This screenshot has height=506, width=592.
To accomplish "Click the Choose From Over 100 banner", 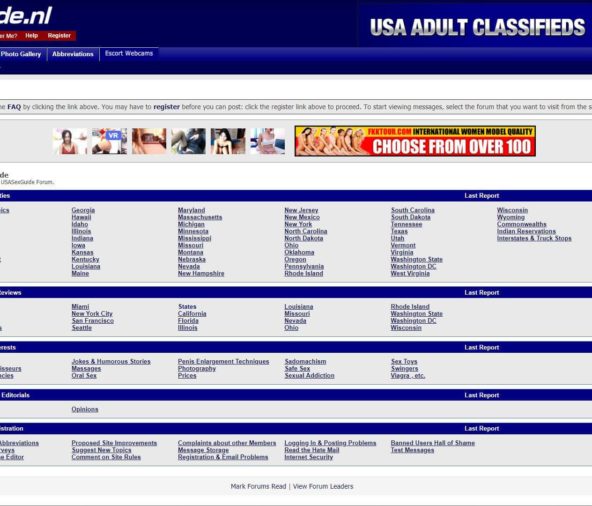I will tap(415, 141).
